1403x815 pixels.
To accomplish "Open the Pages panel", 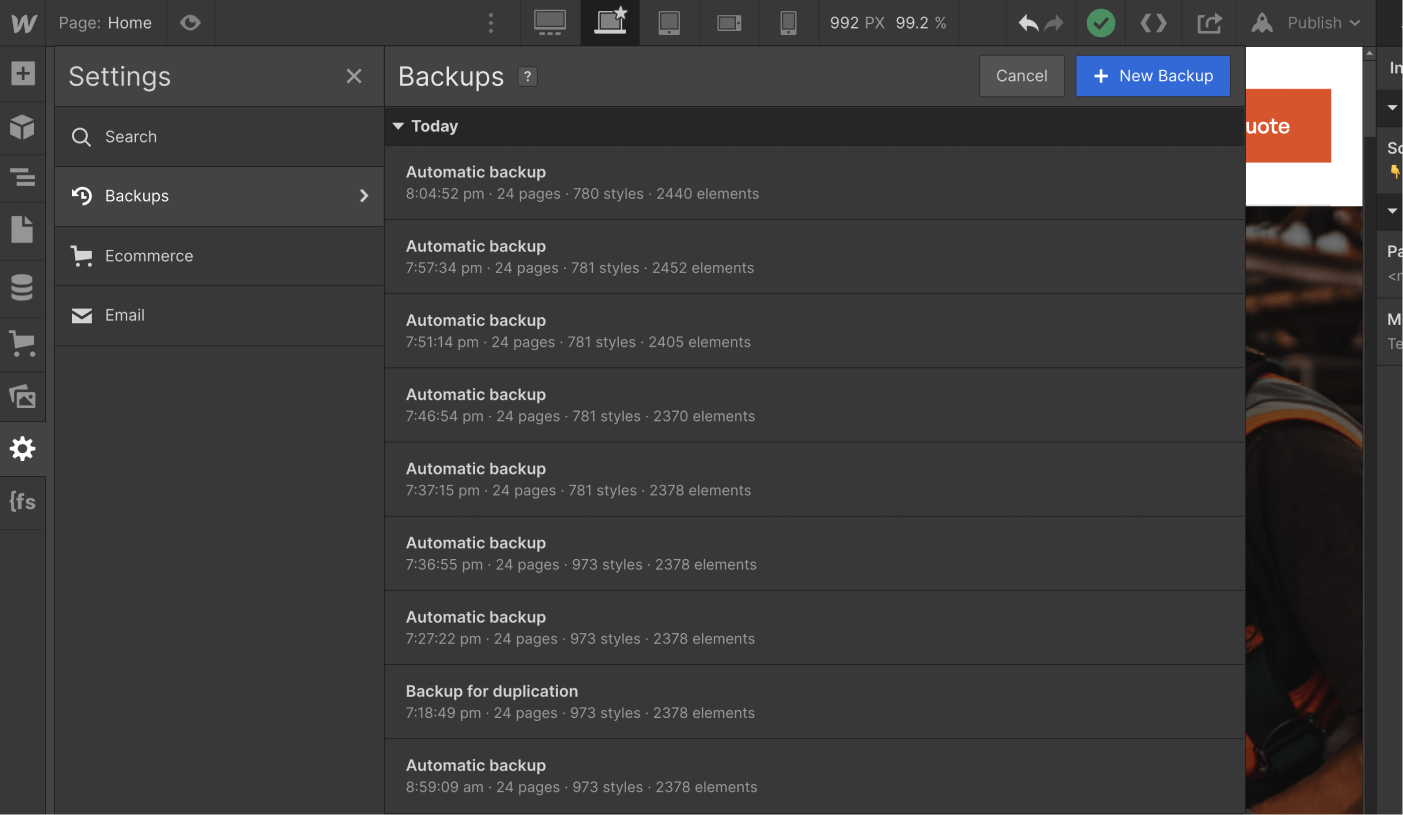I will 22,229.
